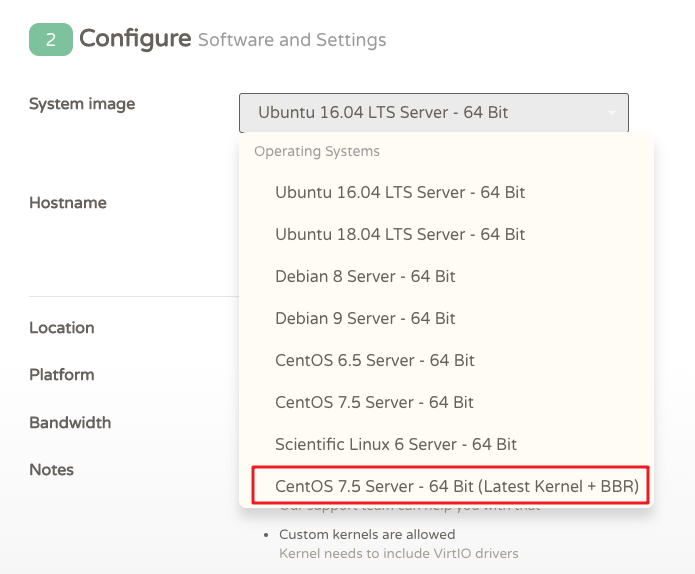Click the Bandwidth label
695x574 pixels.
click(70, 422)
